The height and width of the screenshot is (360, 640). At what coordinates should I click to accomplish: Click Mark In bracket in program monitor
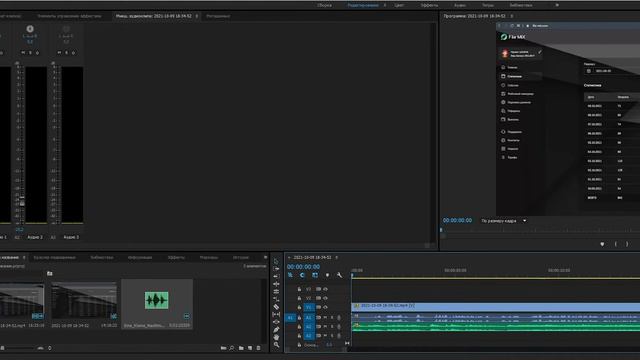616,244
